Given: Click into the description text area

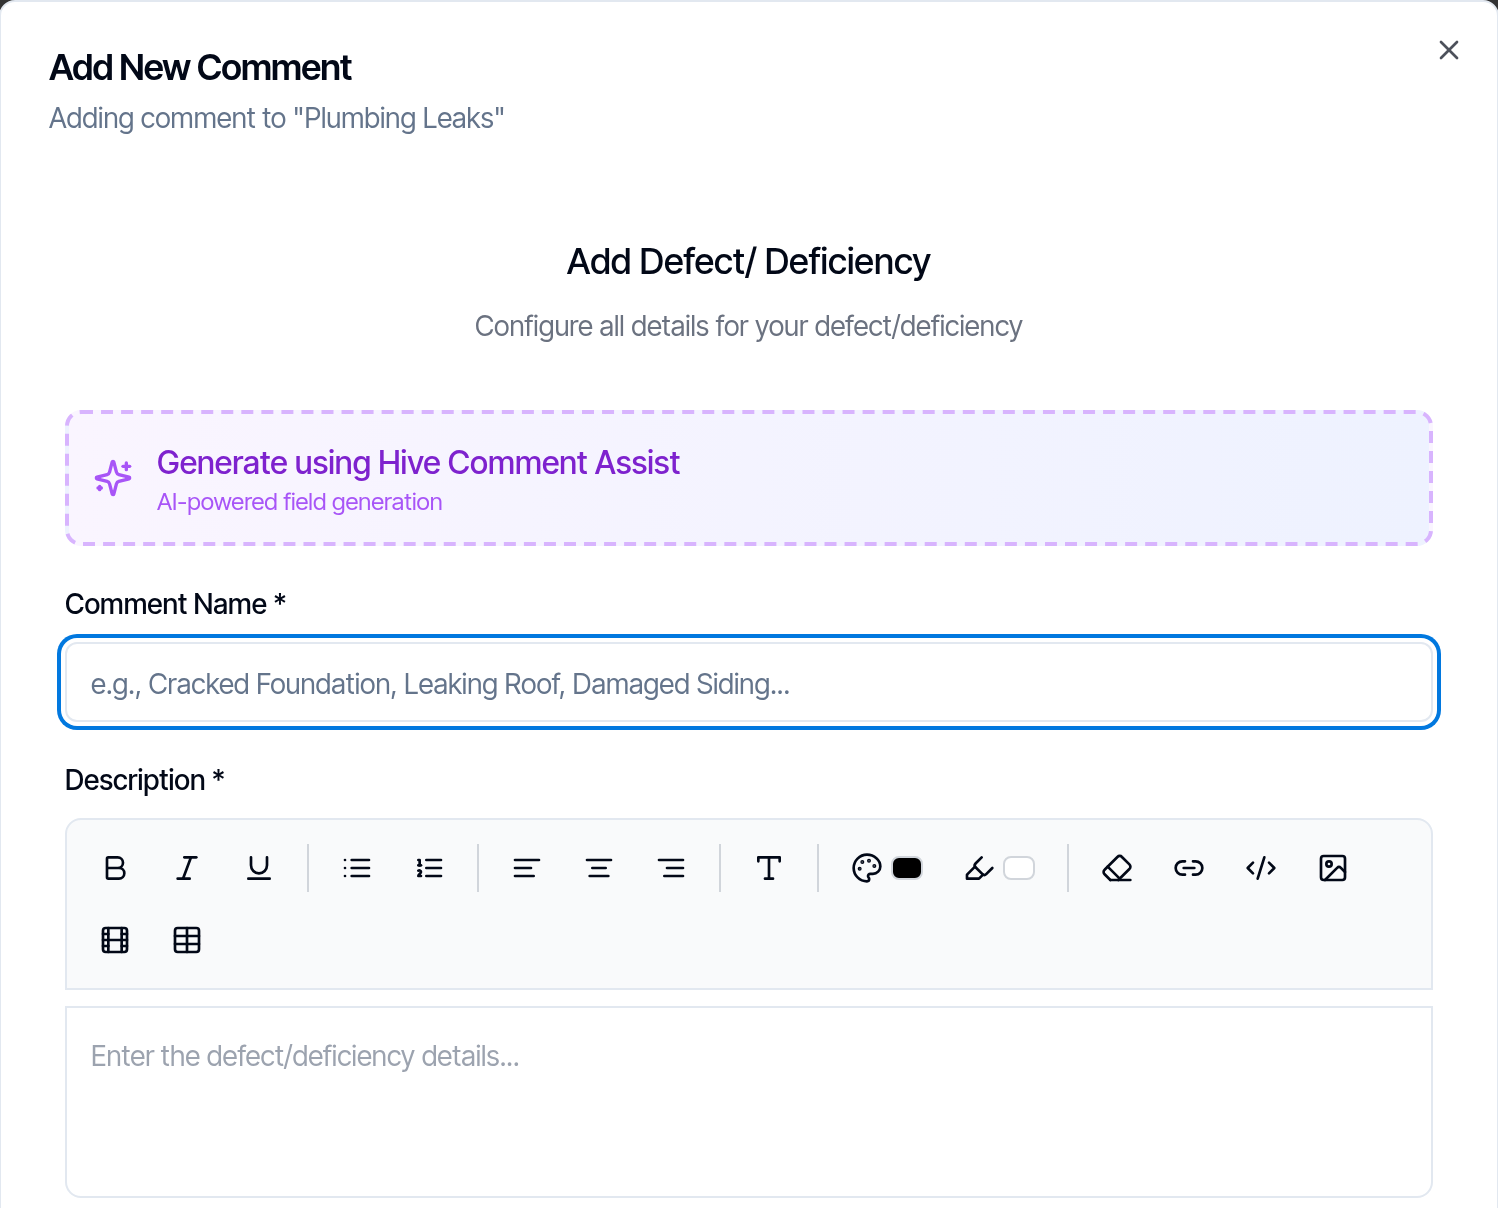Looking at the screenshot, I should tap(749, 1101).
